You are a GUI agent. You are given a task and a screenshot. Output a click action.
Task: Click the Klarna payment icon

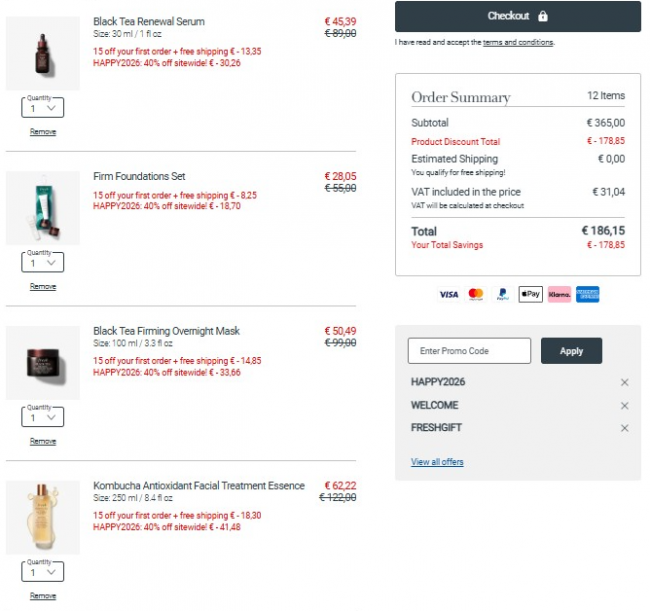pos(559,294)
